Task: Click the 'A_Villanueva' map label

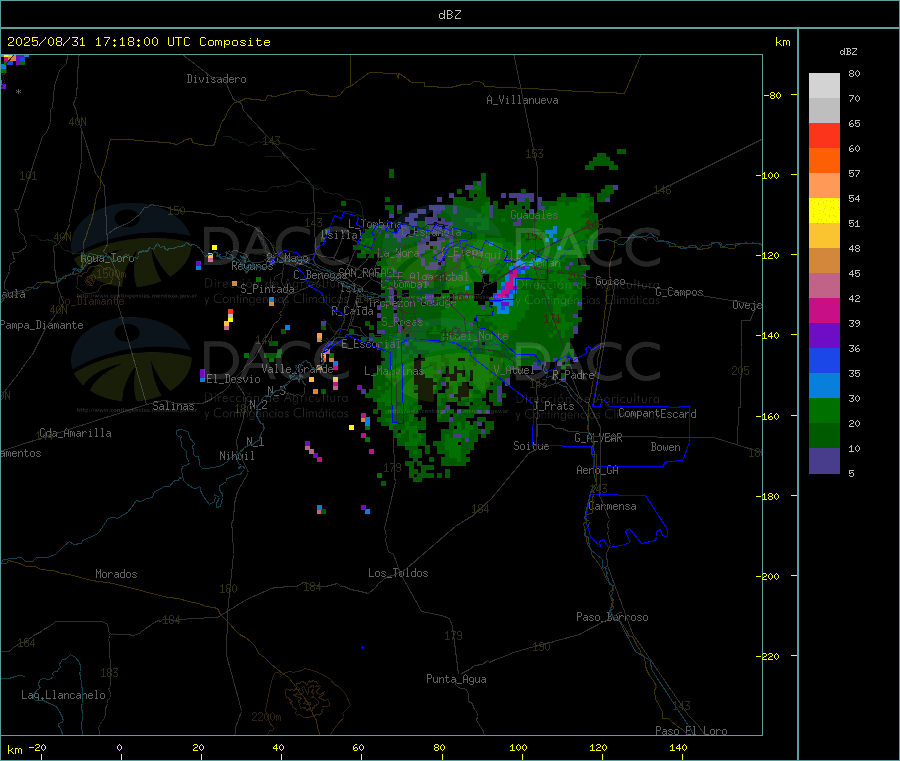Action: 522,100
